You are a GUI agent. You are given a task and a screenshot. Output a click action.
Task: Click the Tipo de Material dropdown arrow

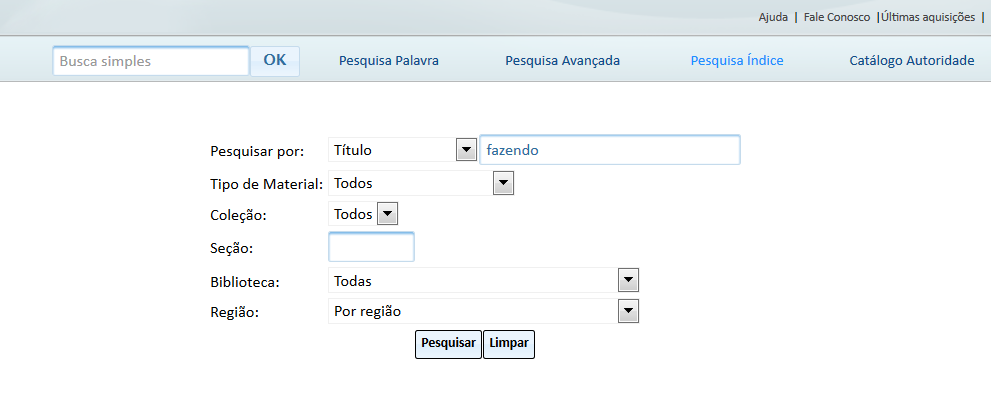pos(504,183)
